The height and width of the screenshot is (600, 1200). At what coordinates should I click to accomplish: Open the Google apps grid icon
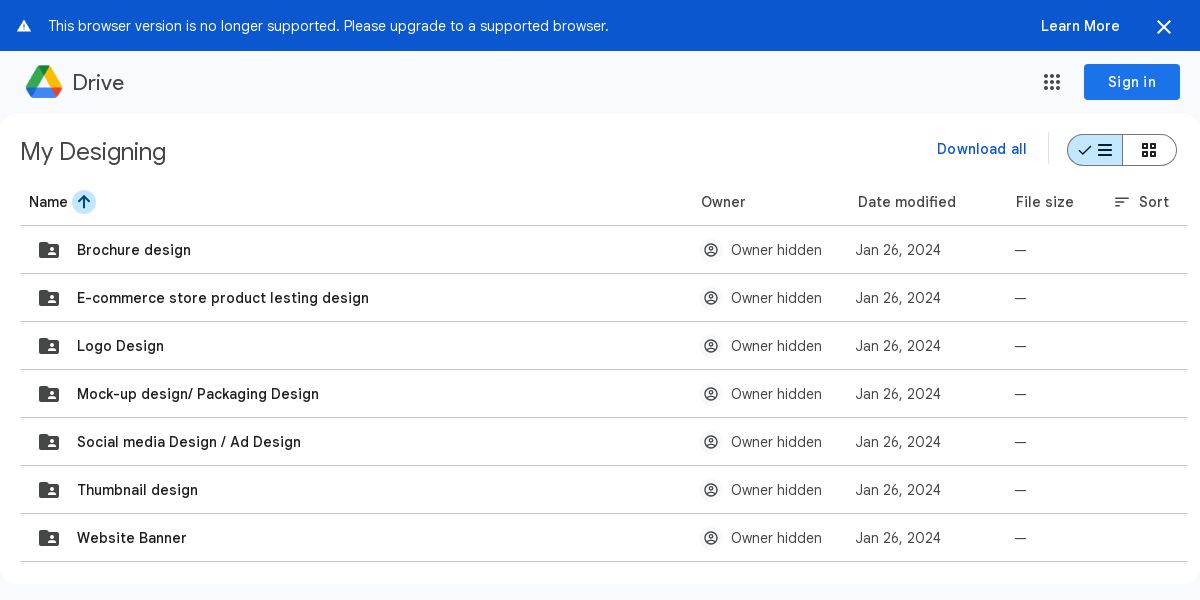1052,82
